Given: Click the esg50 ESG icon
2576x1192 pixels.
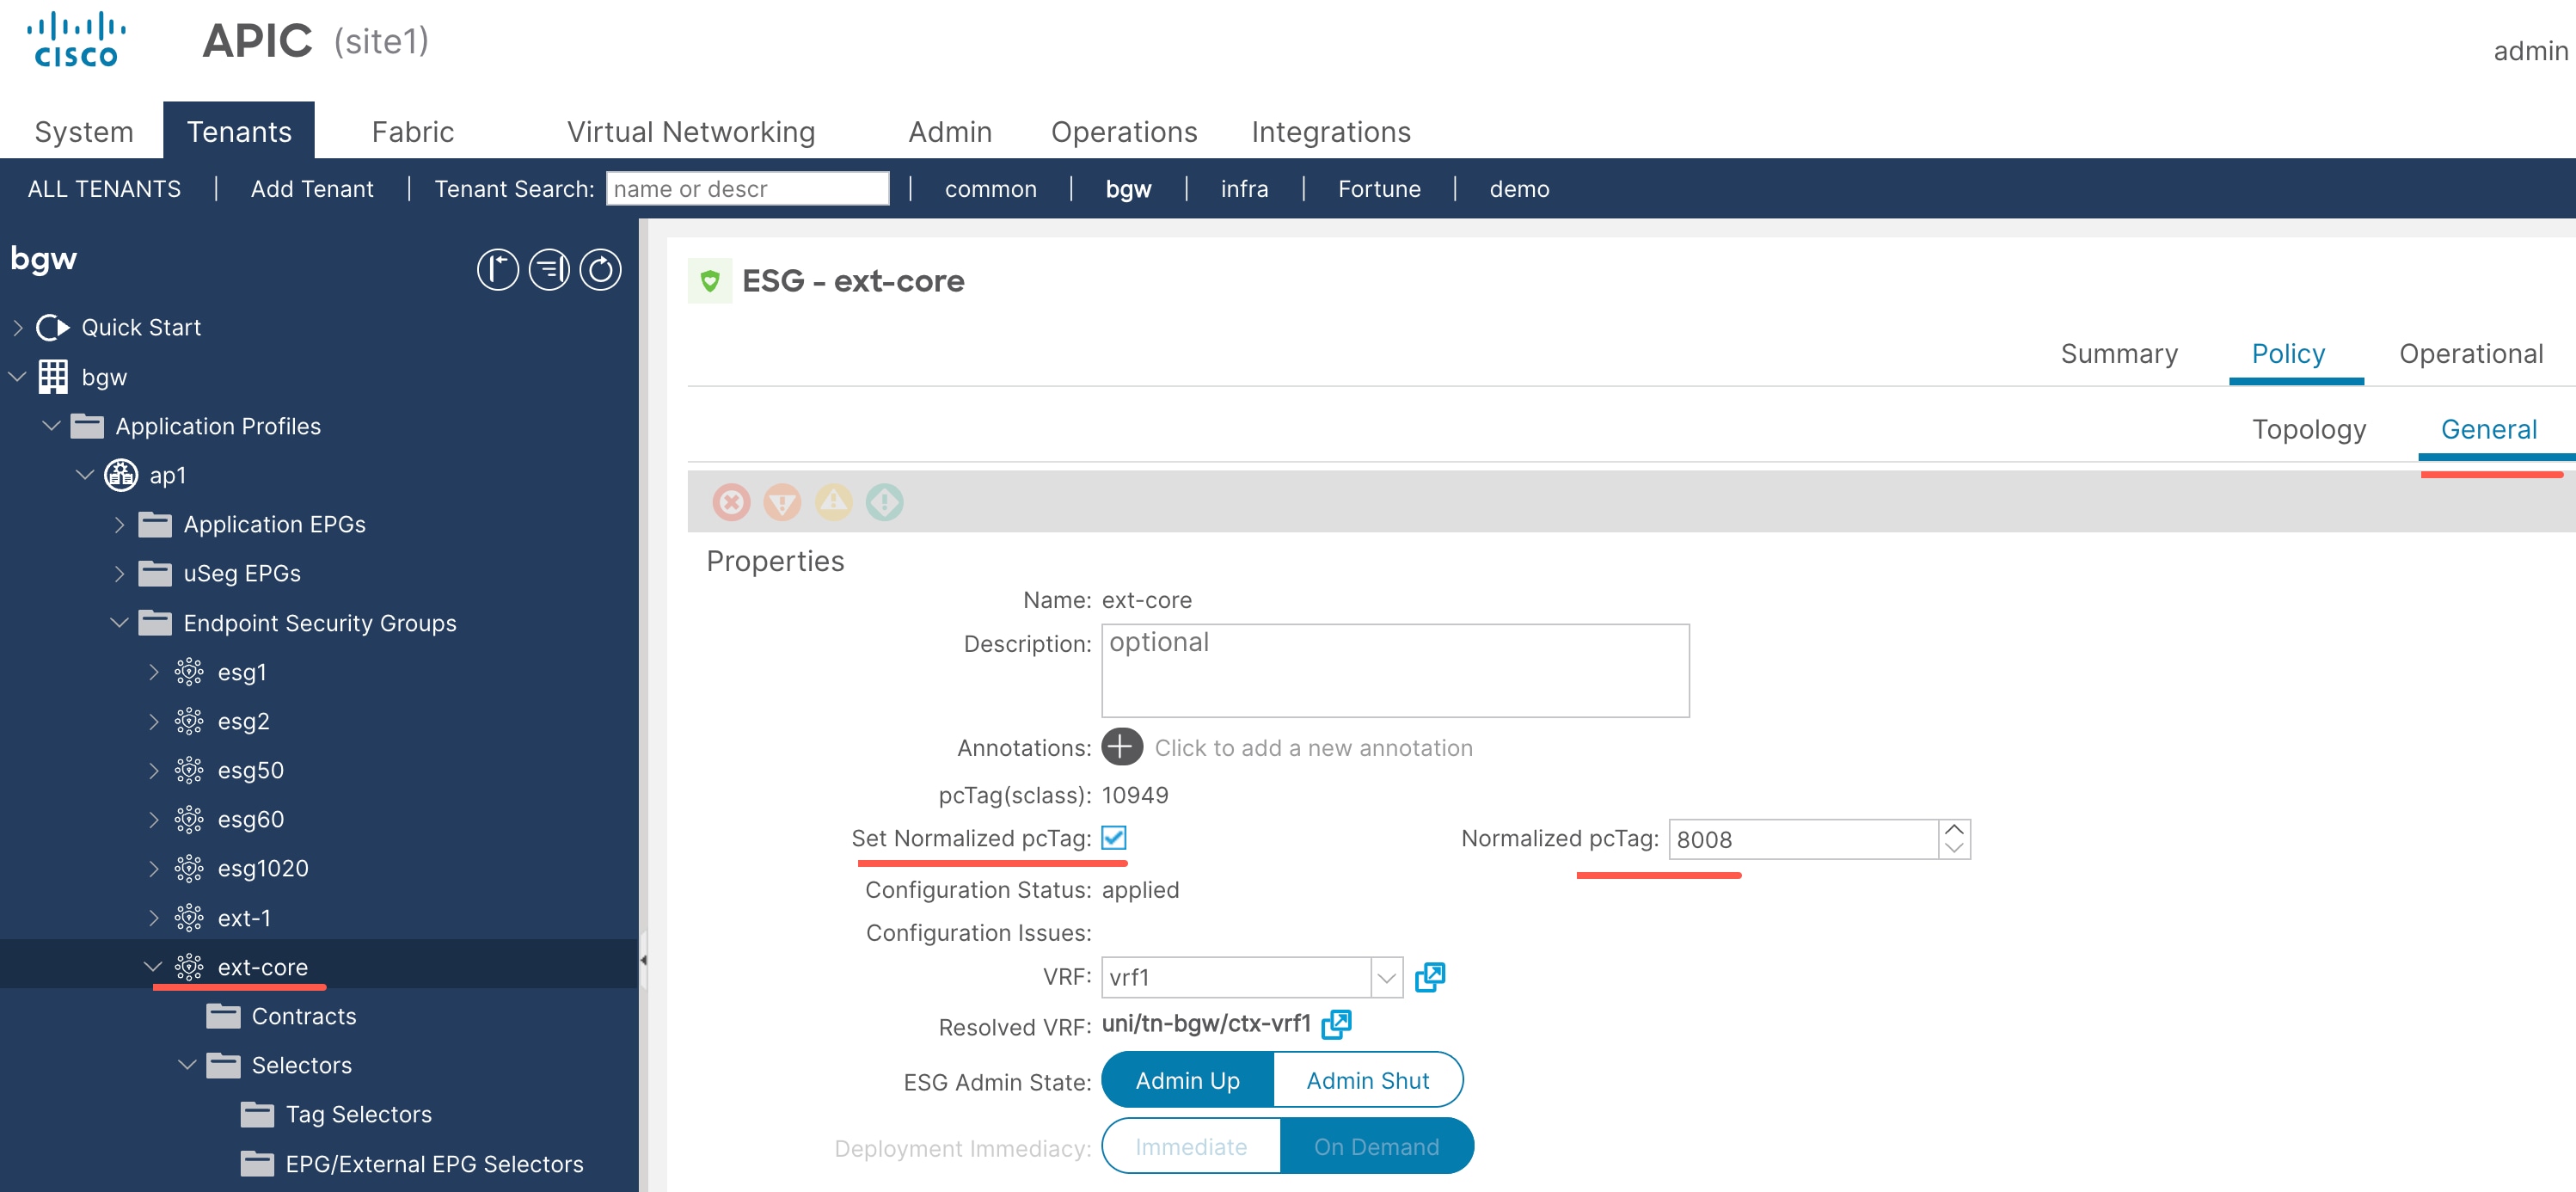Looking at the screenshot, I should coord(189,770).
